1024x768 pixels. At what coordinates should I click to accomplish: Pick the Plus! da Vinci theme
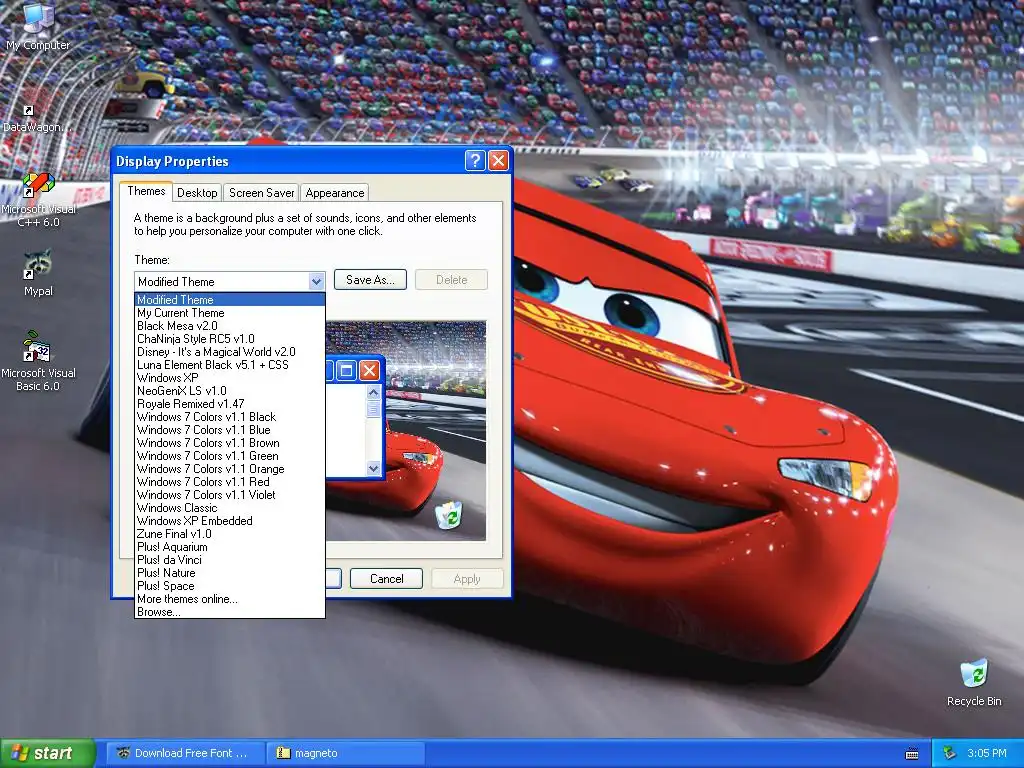tap(230, 560)
